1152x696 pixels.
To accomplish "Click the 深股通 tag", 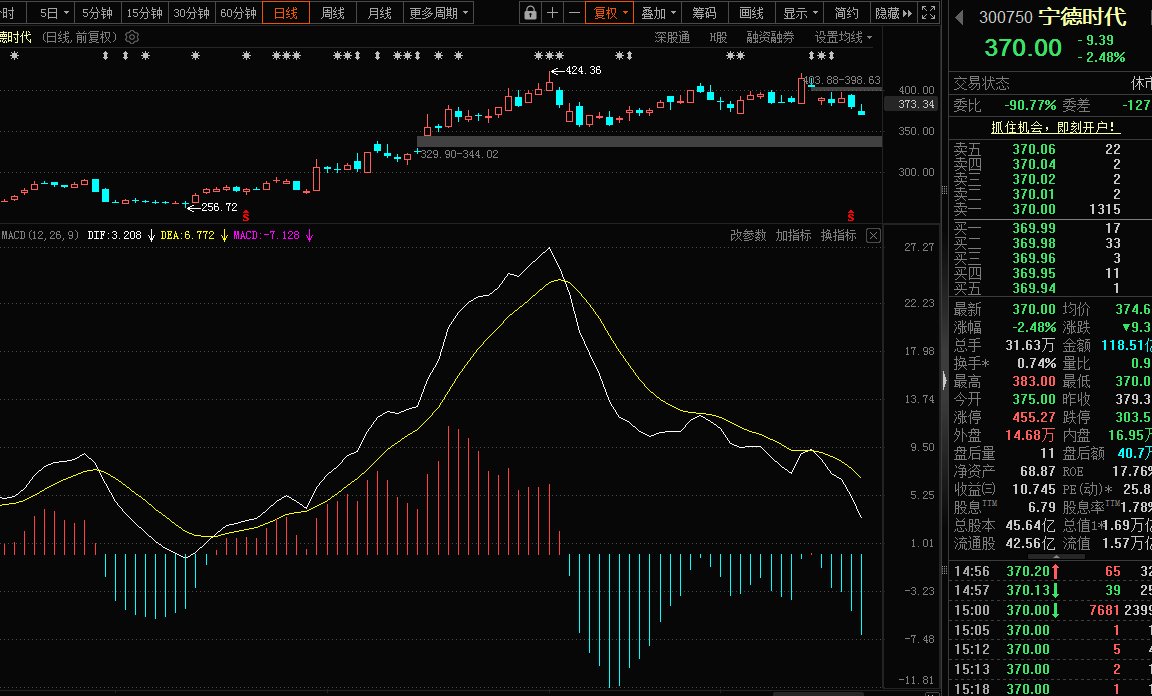I will pos(672,37).
